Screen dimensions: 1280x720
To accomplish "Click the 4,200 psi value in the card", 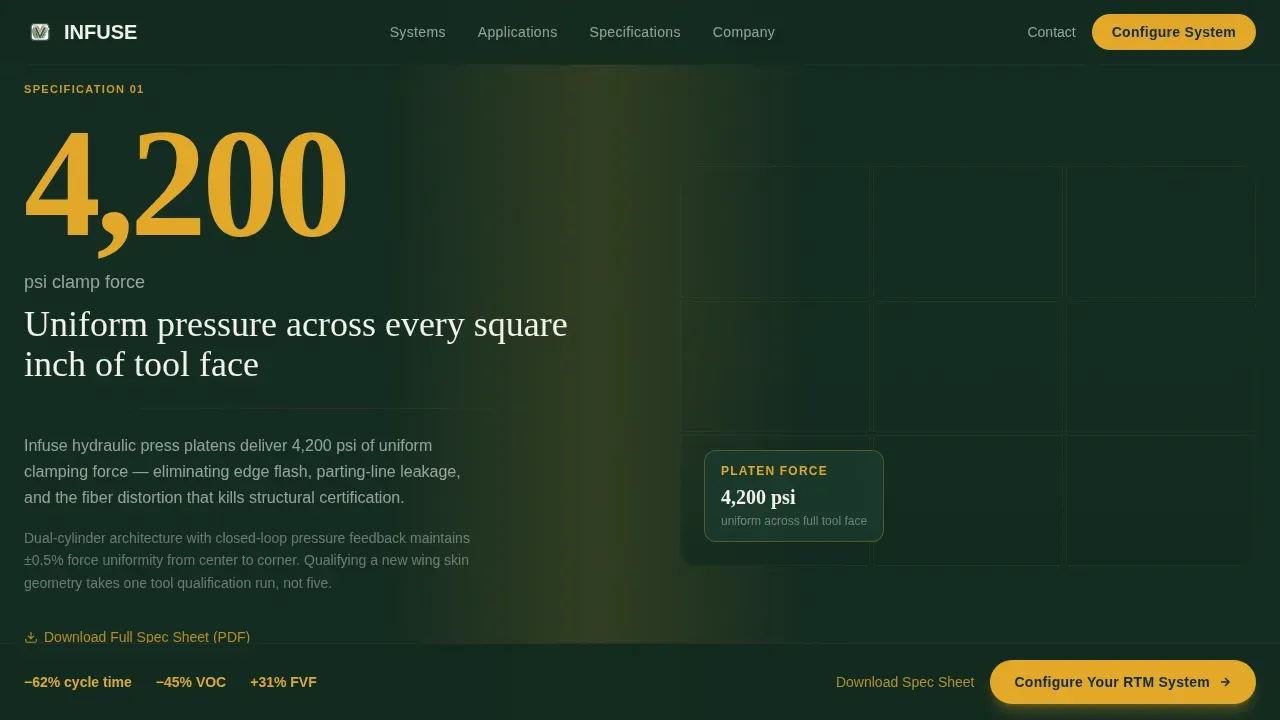I will click(x=758, y=497).
